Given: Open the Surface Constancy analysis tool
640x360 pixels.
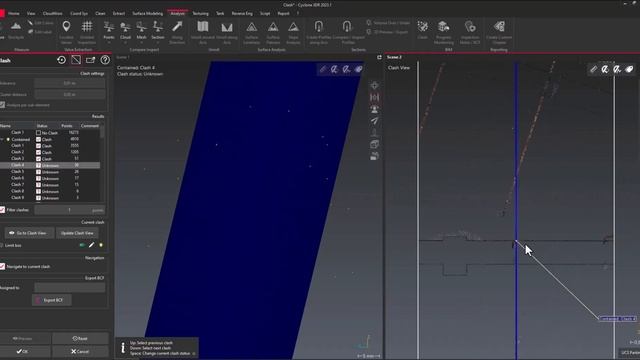Looking at the screenshot, I should tap(251, 32).
